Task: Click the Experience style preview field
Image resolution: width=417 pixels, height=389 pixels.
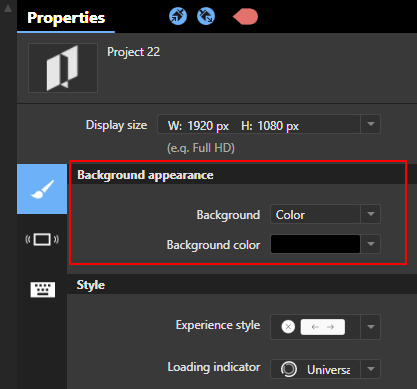Action: click(315, 327)
